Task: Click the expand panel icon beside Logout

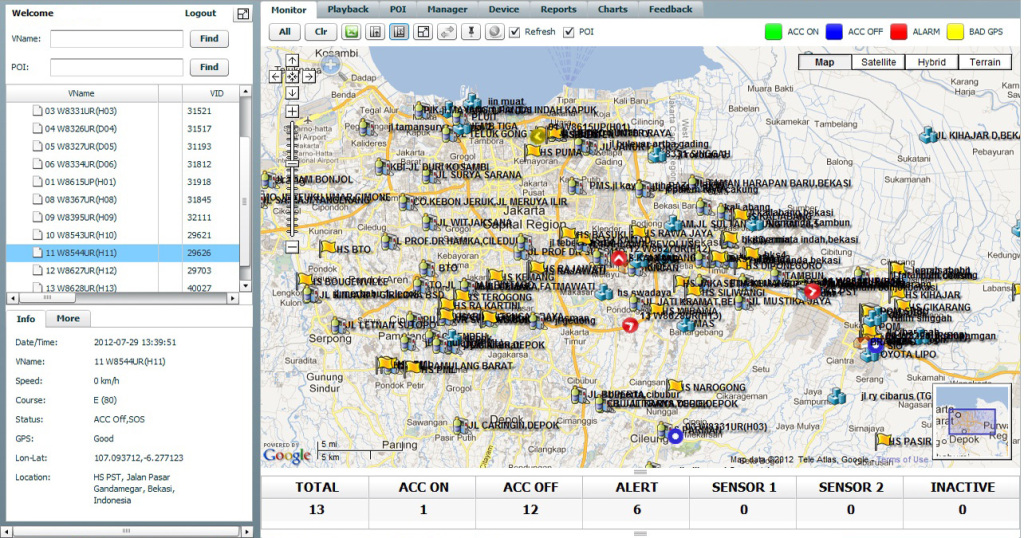Action: click(x=242, y=14)
